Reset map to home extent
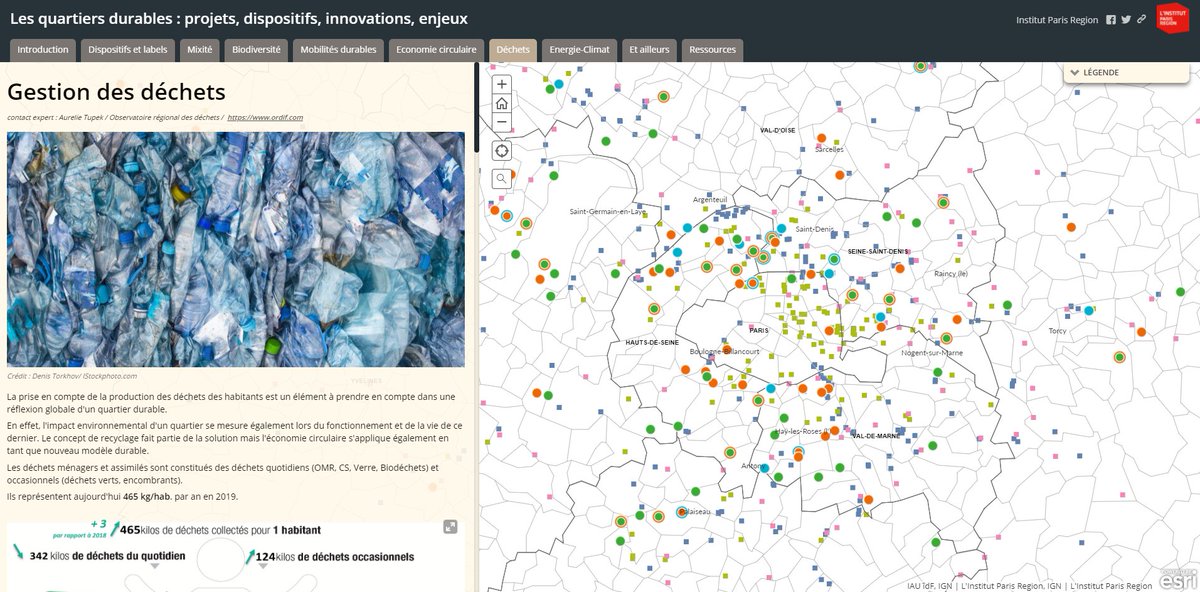This screenshot has width=1200, height=592. click(x=502, y=103)
